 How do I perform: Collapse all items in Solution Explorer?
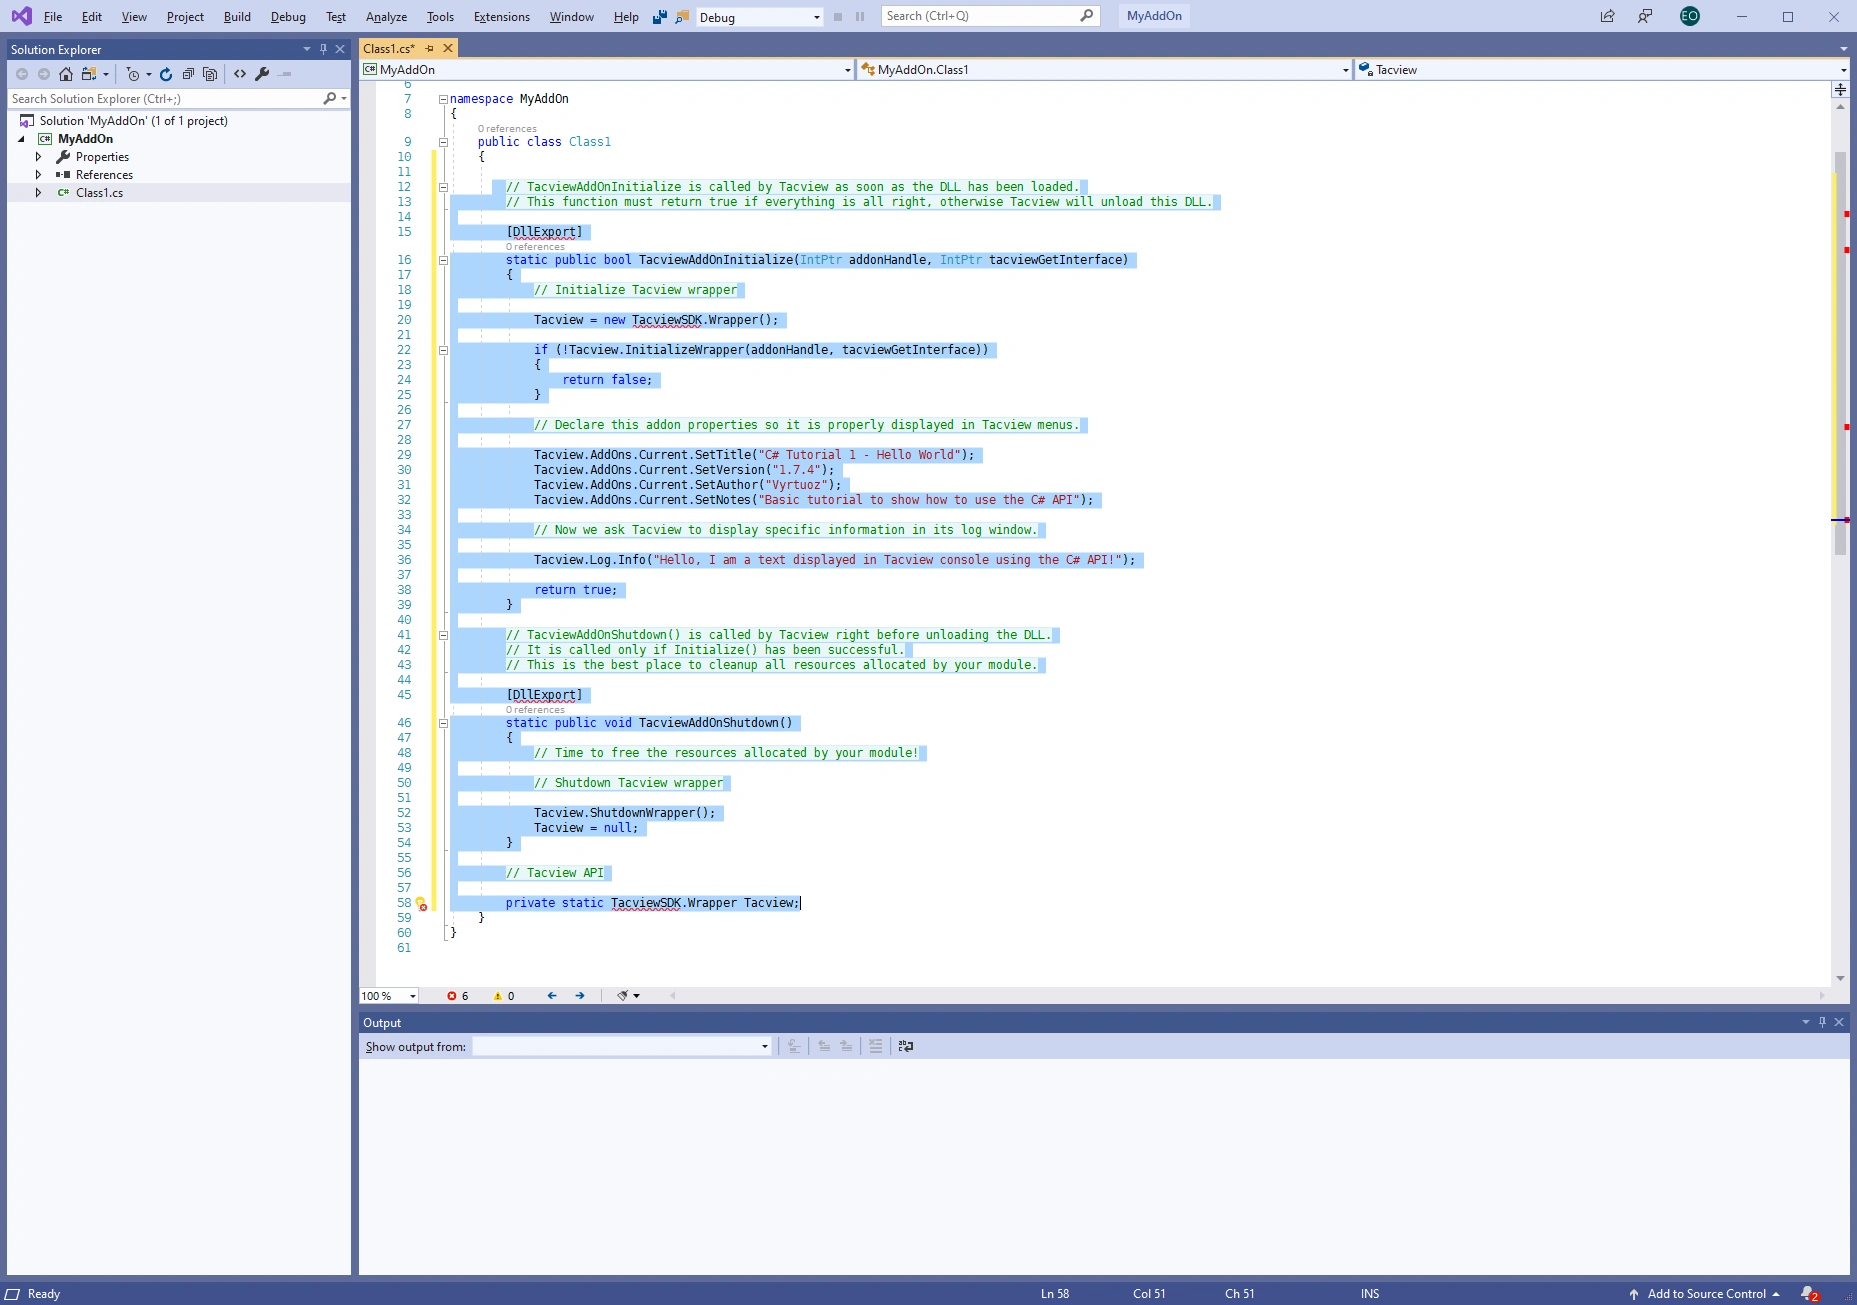click(188, 74)
